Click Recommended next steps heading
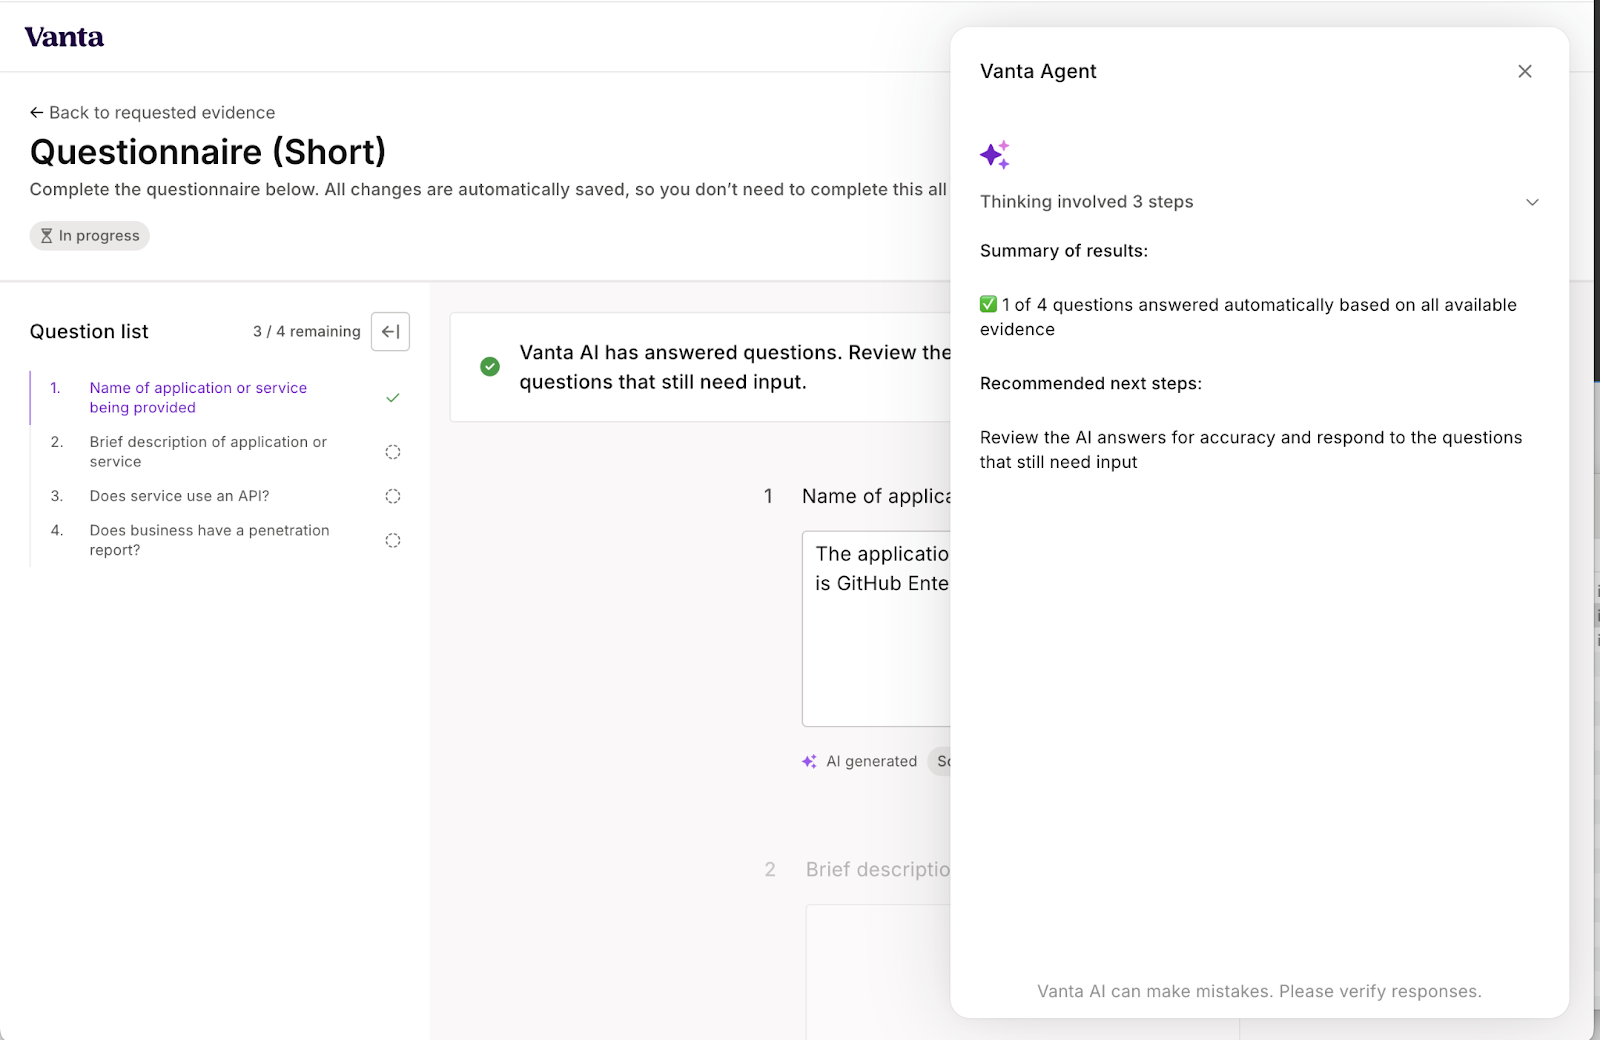This screenshot has height=1040, width=1600. point(1091,384)
